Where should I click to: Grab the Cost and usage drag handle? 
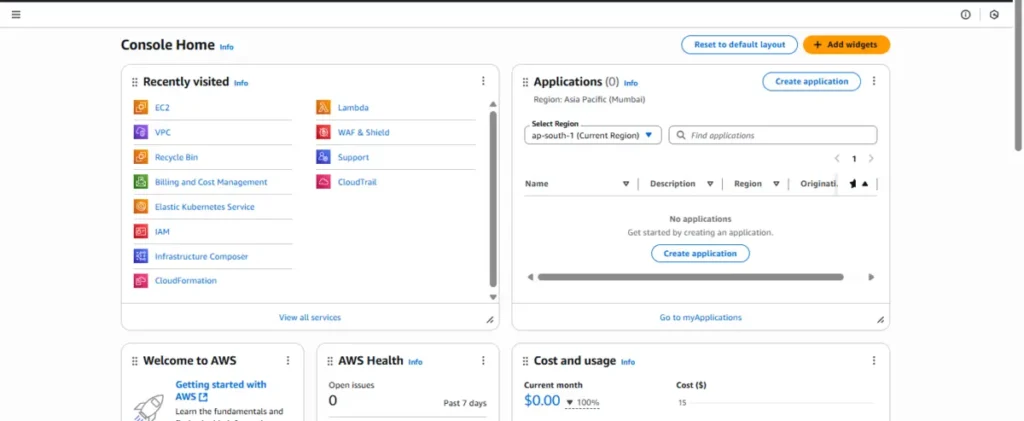pos(526,361)
